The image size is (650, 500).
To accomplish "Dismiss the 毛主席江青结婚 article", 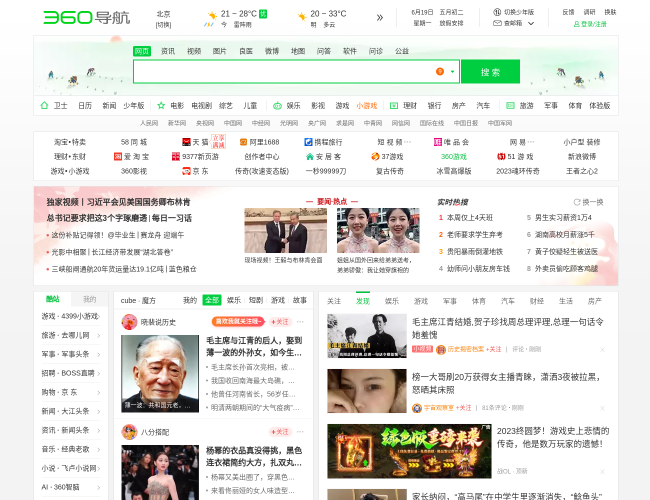I will (602, 350).
